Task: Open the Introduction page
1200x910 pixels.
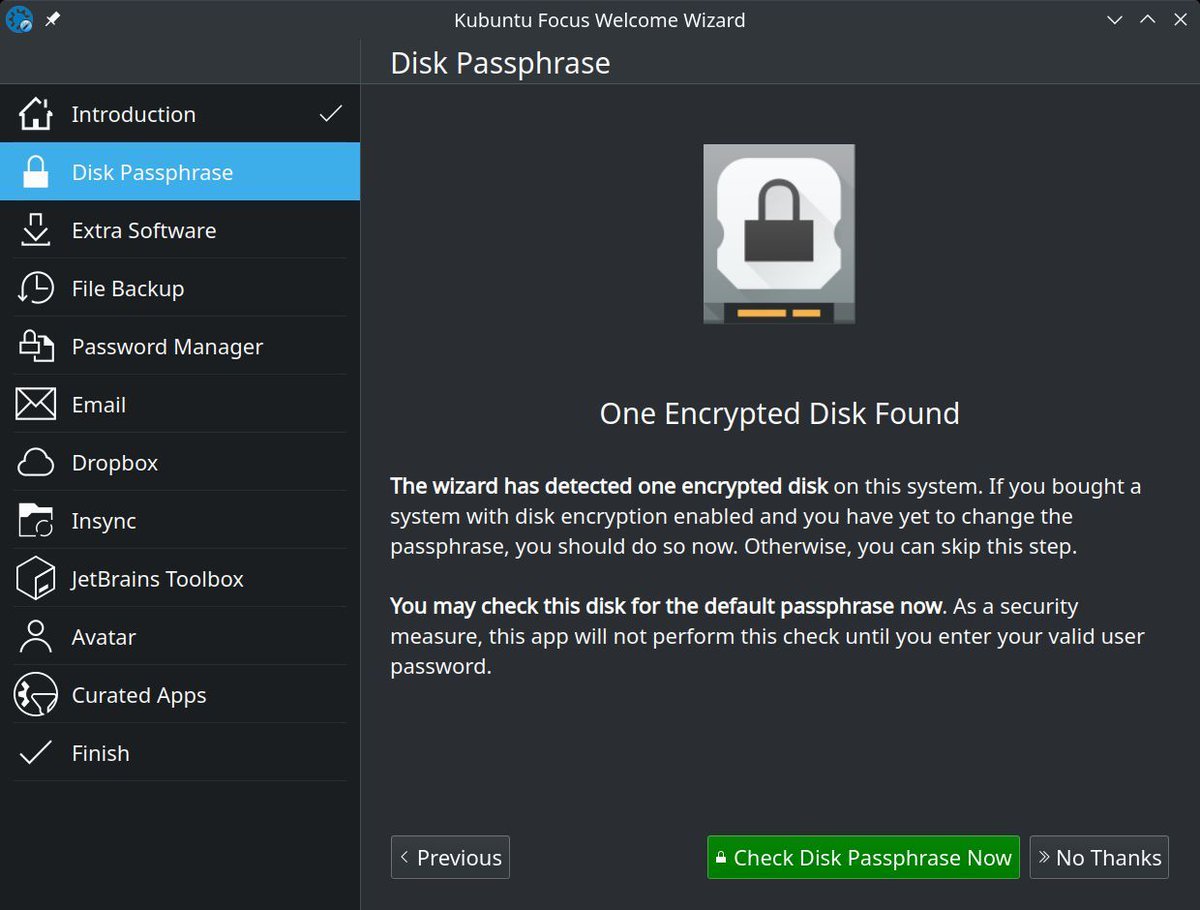Action: [180, 114]
